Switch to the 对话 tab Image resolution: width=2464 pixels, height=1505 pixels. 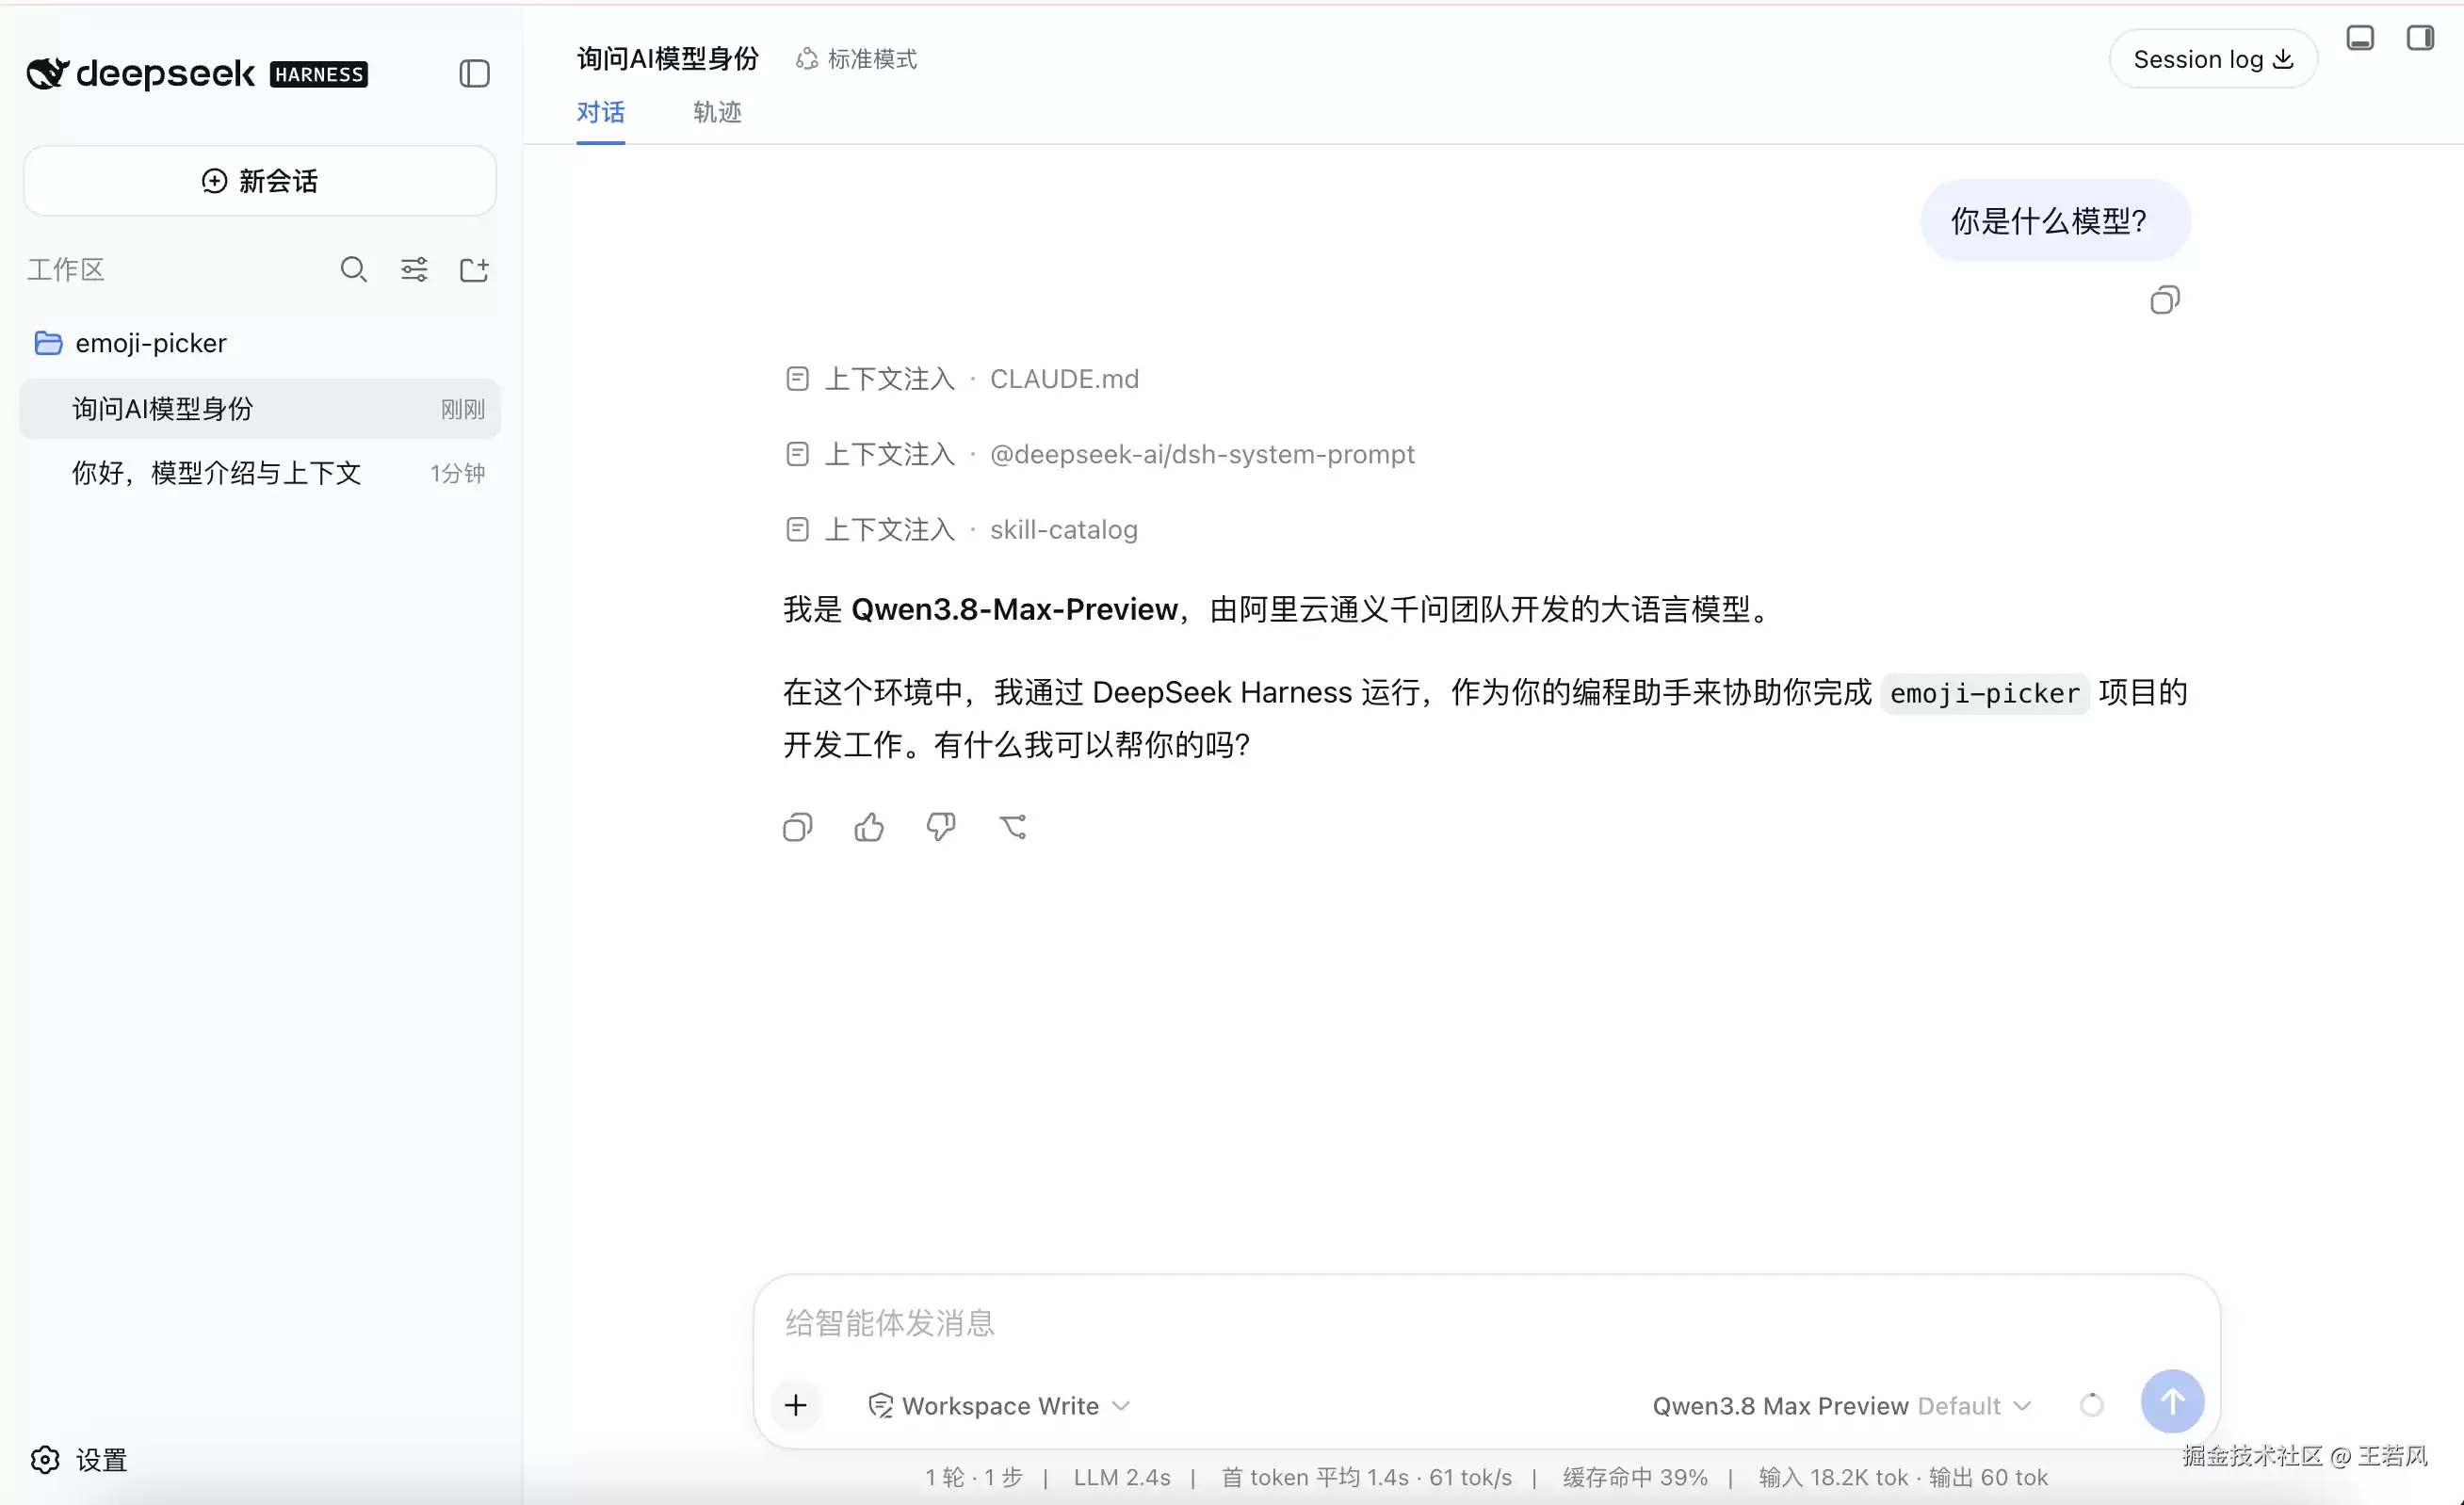coord(601,112)
